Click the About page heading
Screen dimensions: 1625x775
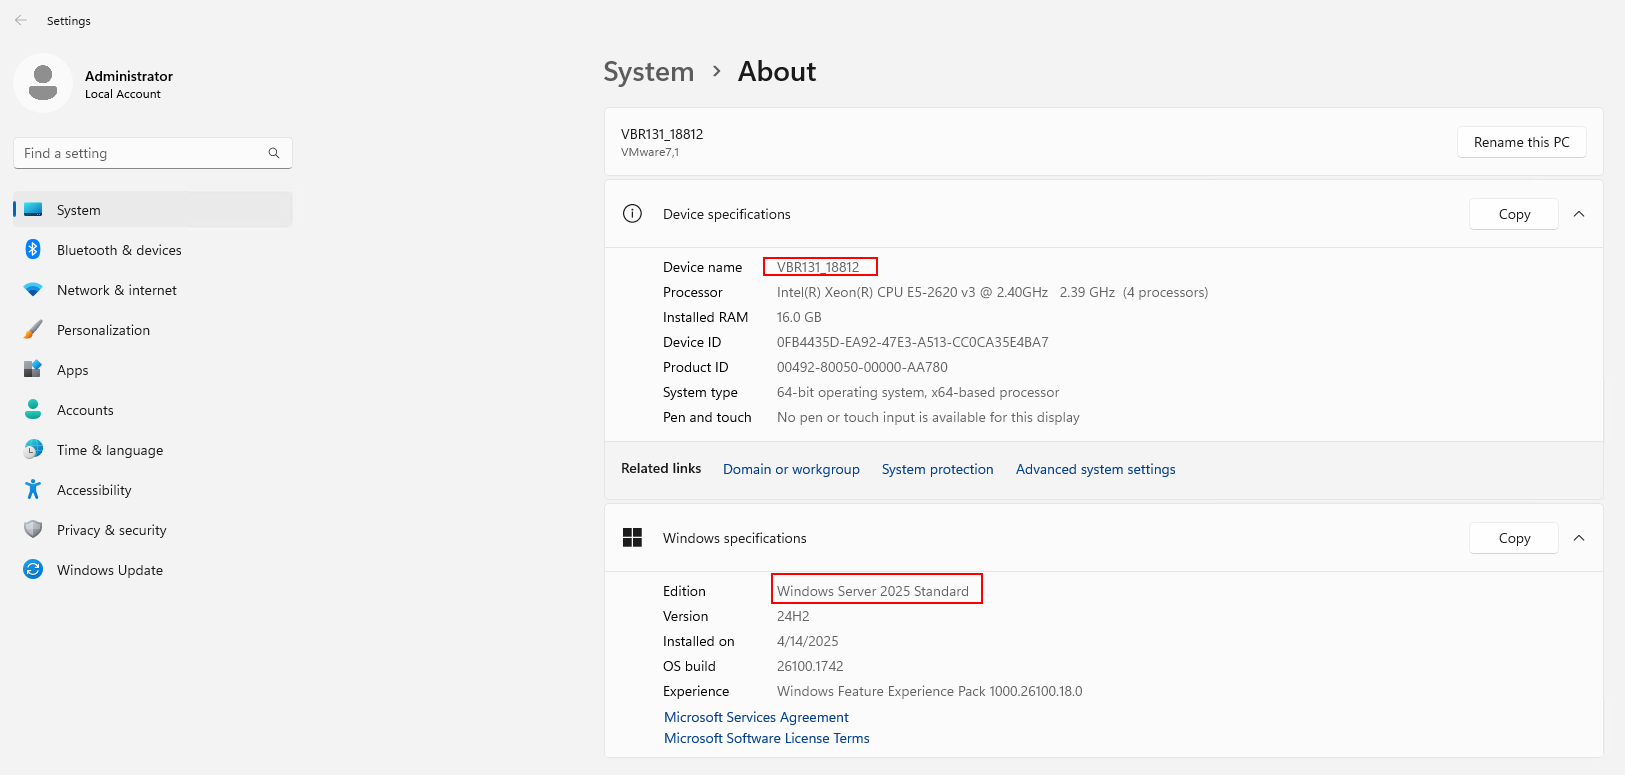(777, 72)
